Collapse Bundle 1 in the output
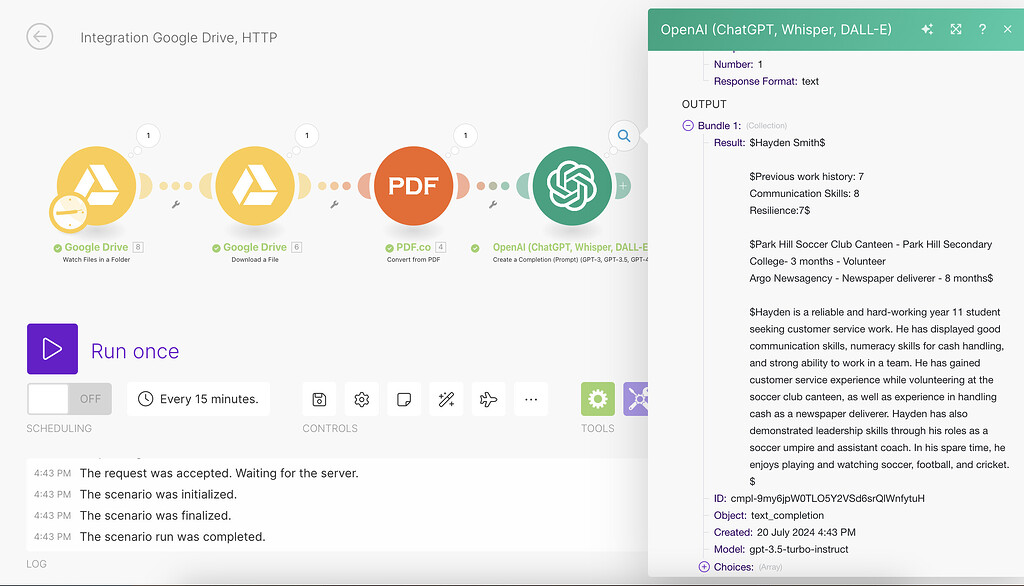Image resolution: width=1024 pixels, height=586 pixels. tap(686, 126)
